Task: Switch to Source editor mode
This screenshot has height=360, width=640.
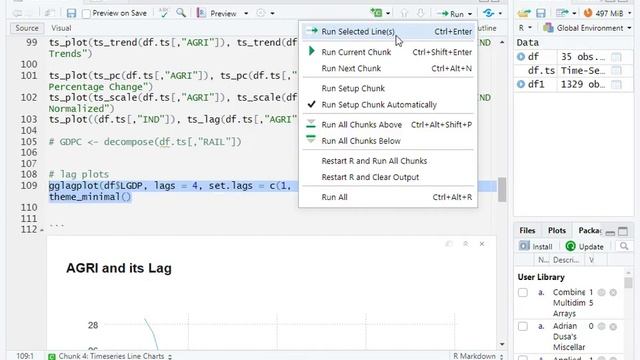Action: (x=27, y=28)
